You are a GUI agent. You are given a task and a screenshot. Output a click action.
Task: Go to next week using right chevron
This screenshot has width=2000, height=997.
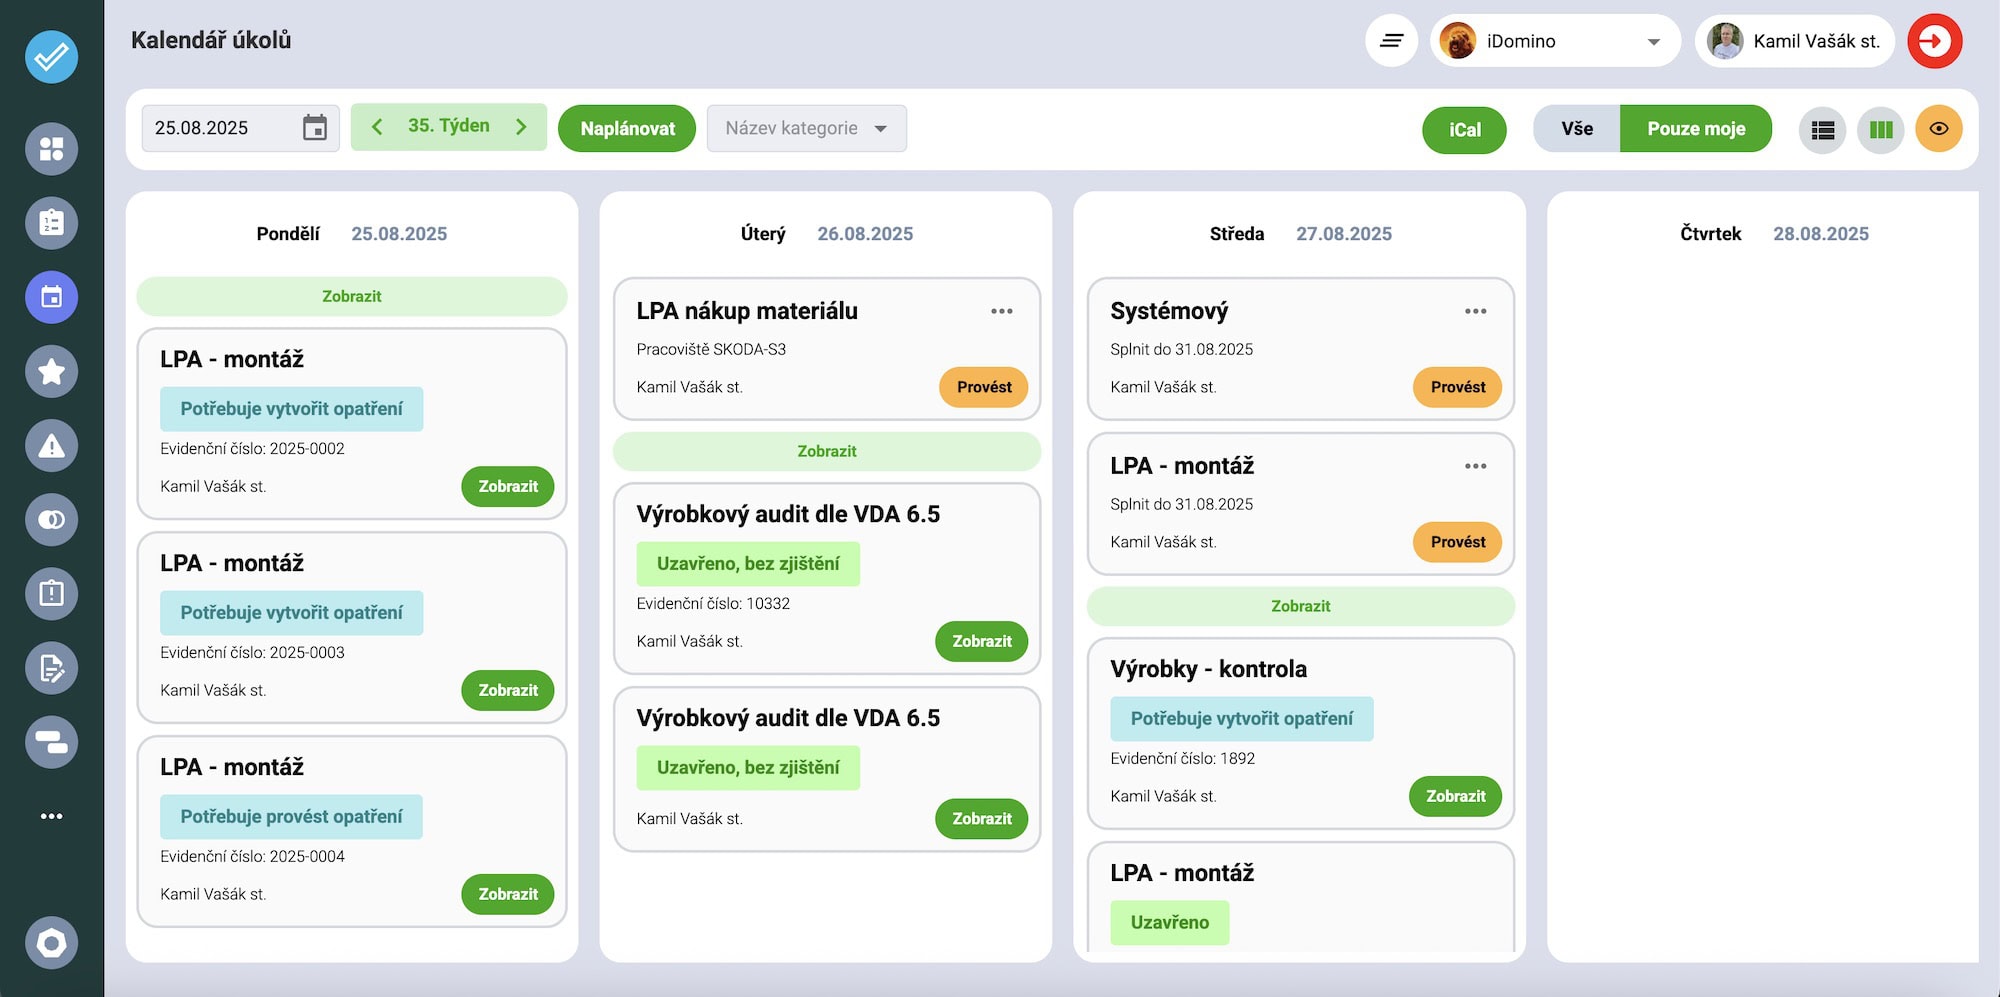(521, 127)
